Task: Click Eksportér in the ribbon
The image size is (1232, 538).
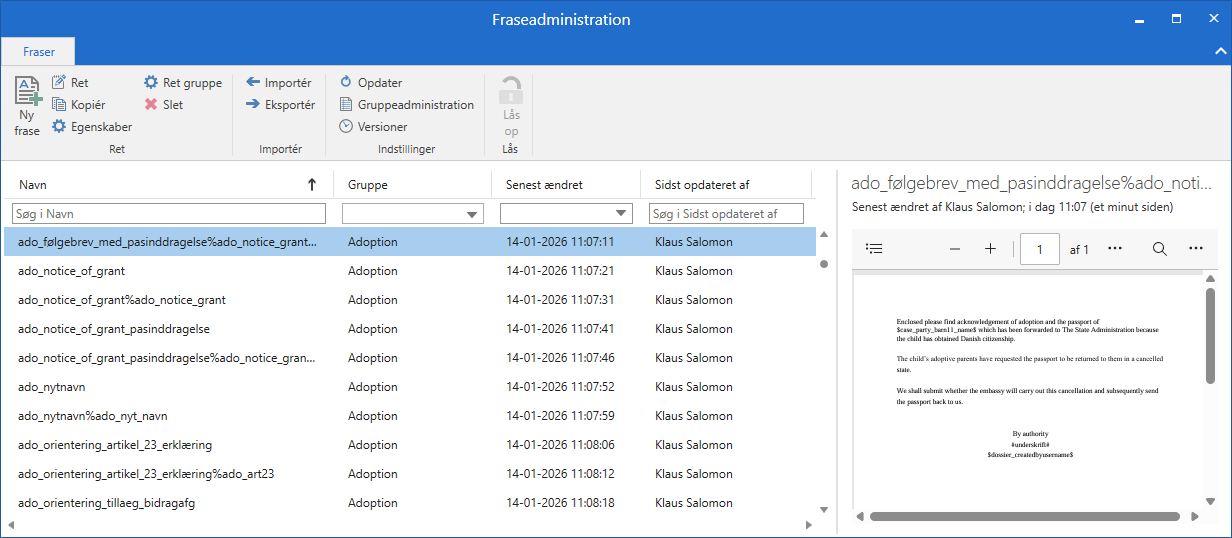Action: click(281, 105)
